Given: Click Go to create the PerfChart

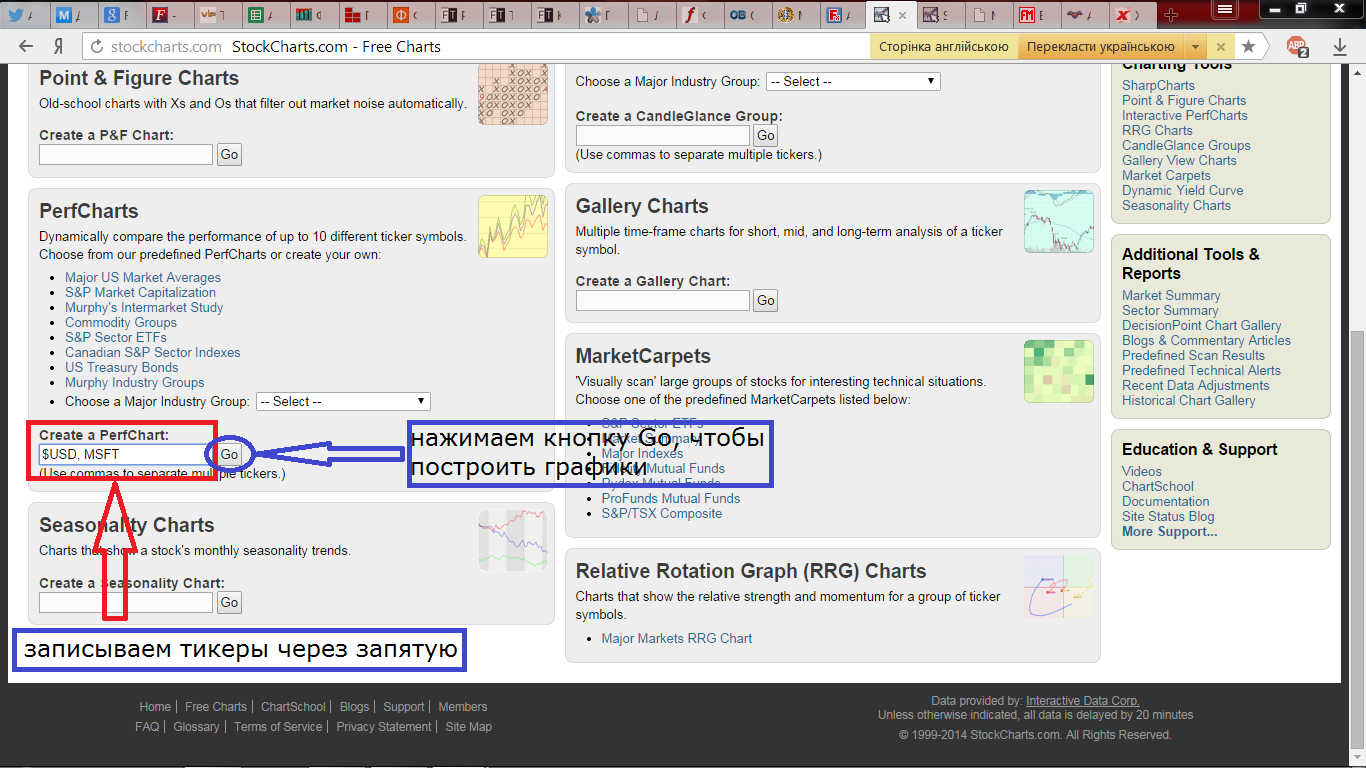Looking at the screenshot, I should coord(230,454).
